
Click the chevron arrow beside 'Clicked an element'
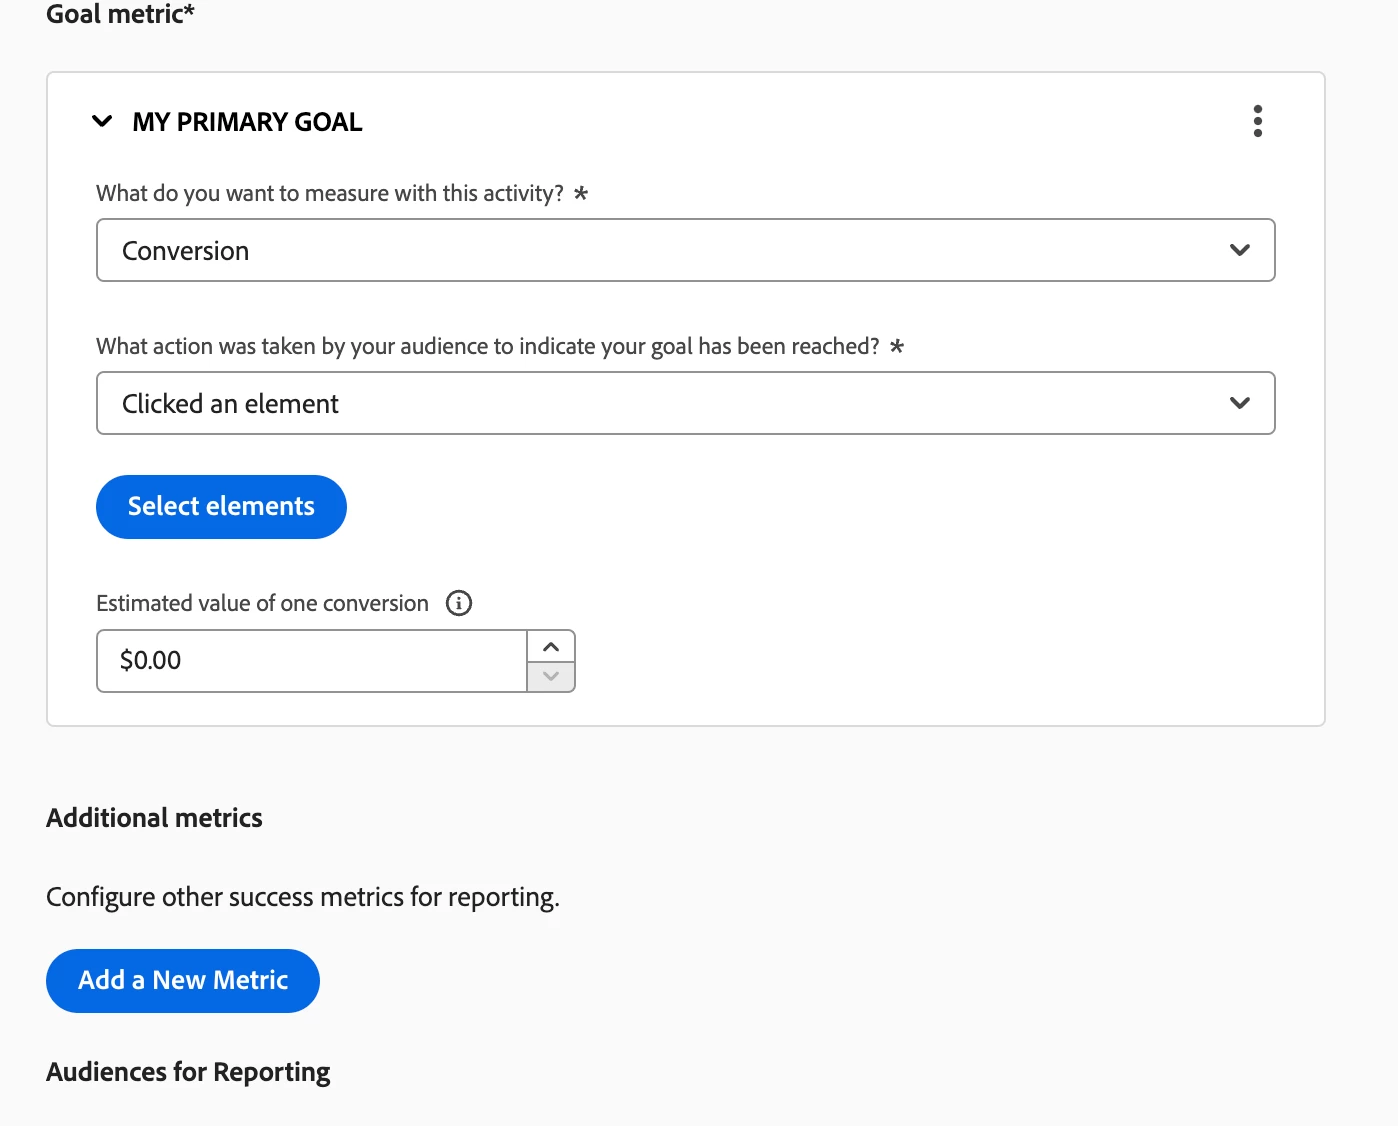tap(1239, 403)
